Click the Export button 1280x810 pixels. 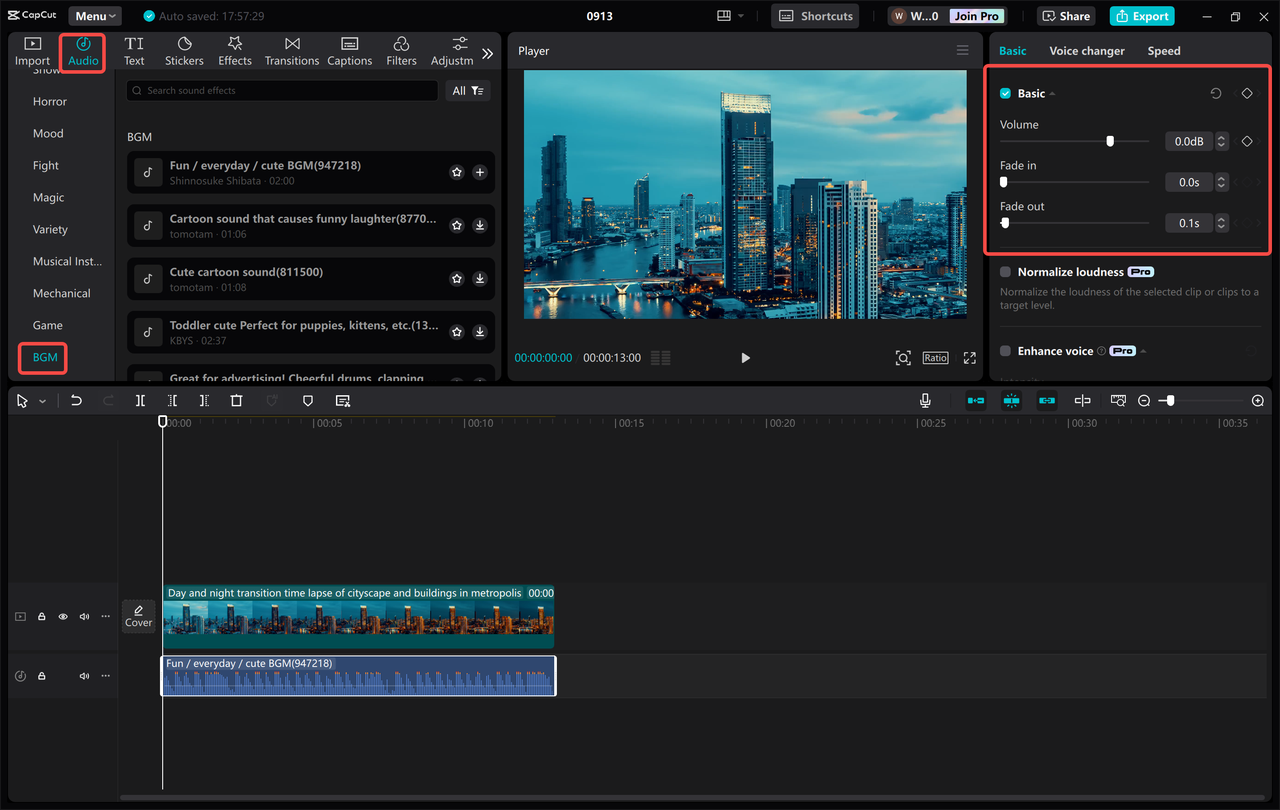click(1141, 15)
